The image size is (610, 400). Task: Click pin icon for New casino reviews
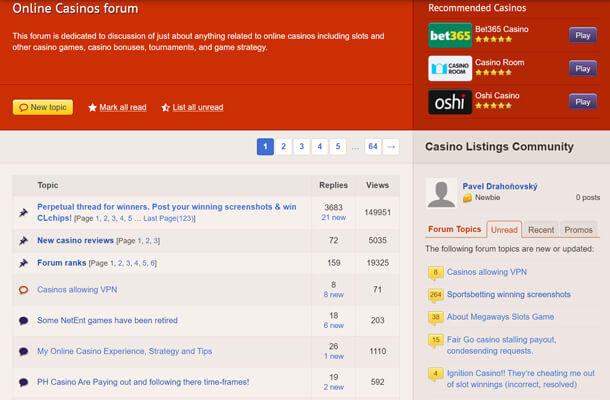point(23,241)
